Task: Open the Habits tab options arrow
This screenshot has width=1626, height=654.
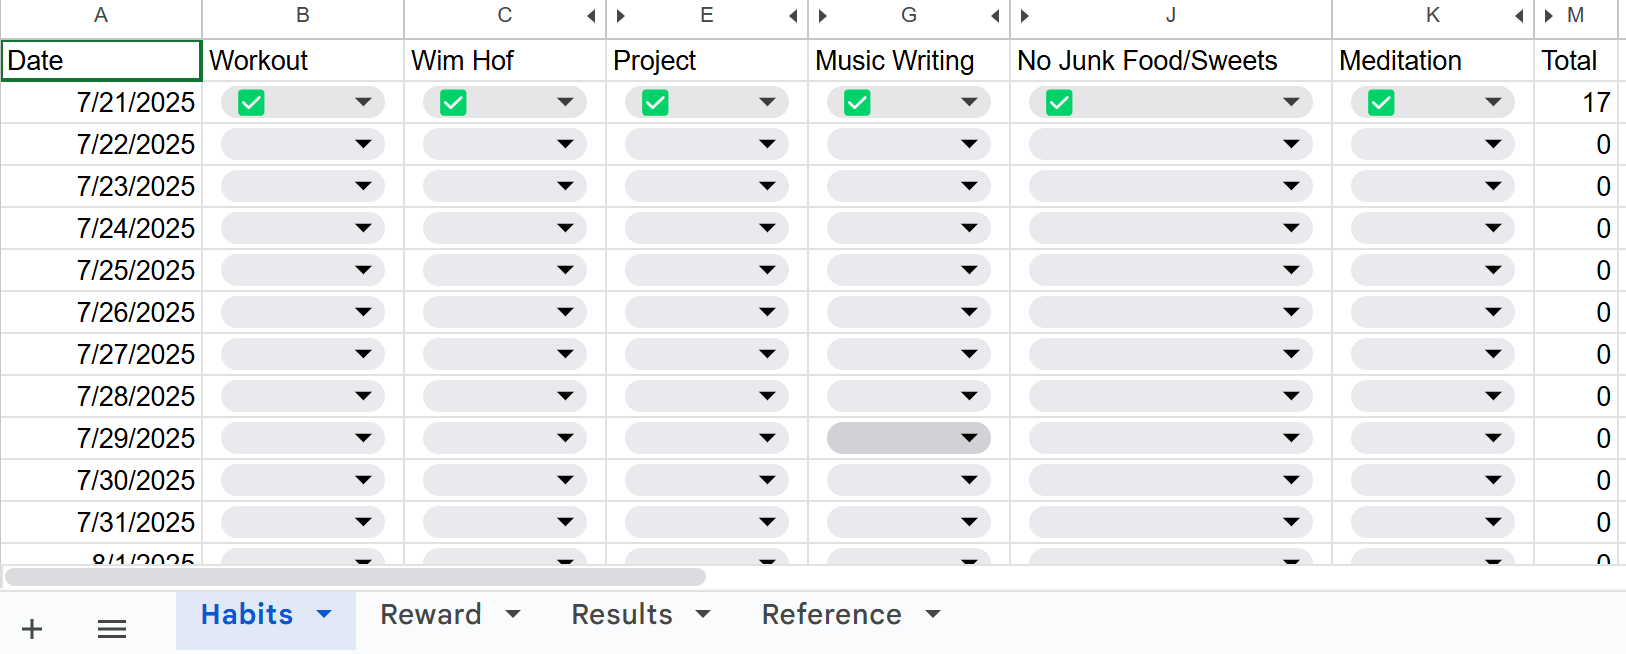Action: point(324,614)
